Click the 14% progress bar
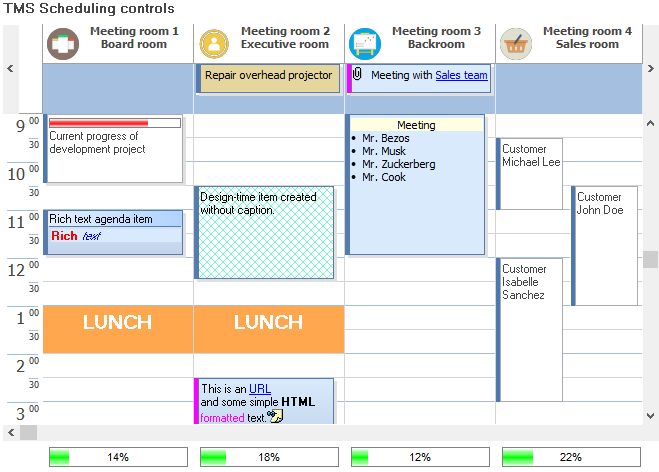659x472 pixels. pyautogui.click(x=118, y=457)
